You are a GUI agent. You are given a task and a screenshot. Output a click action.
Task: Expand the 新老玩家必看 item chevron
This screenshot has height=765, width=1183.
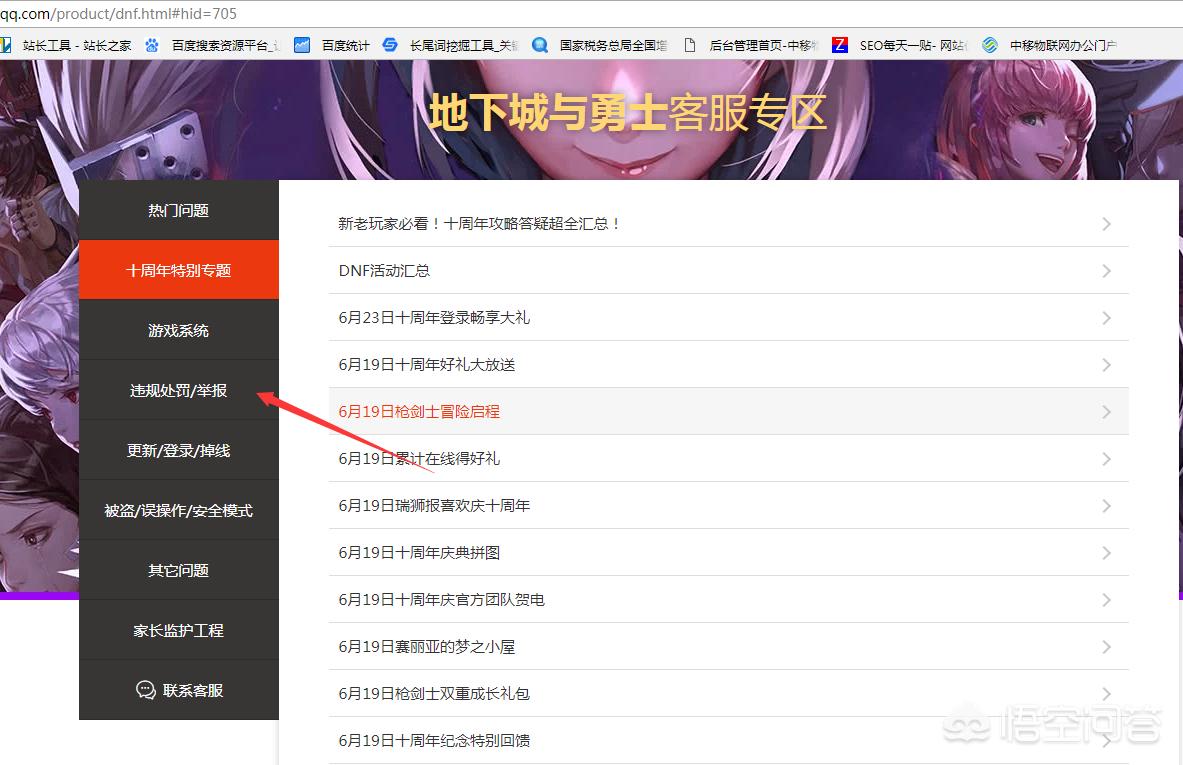pyautogui.click(x=1106, y=224)
